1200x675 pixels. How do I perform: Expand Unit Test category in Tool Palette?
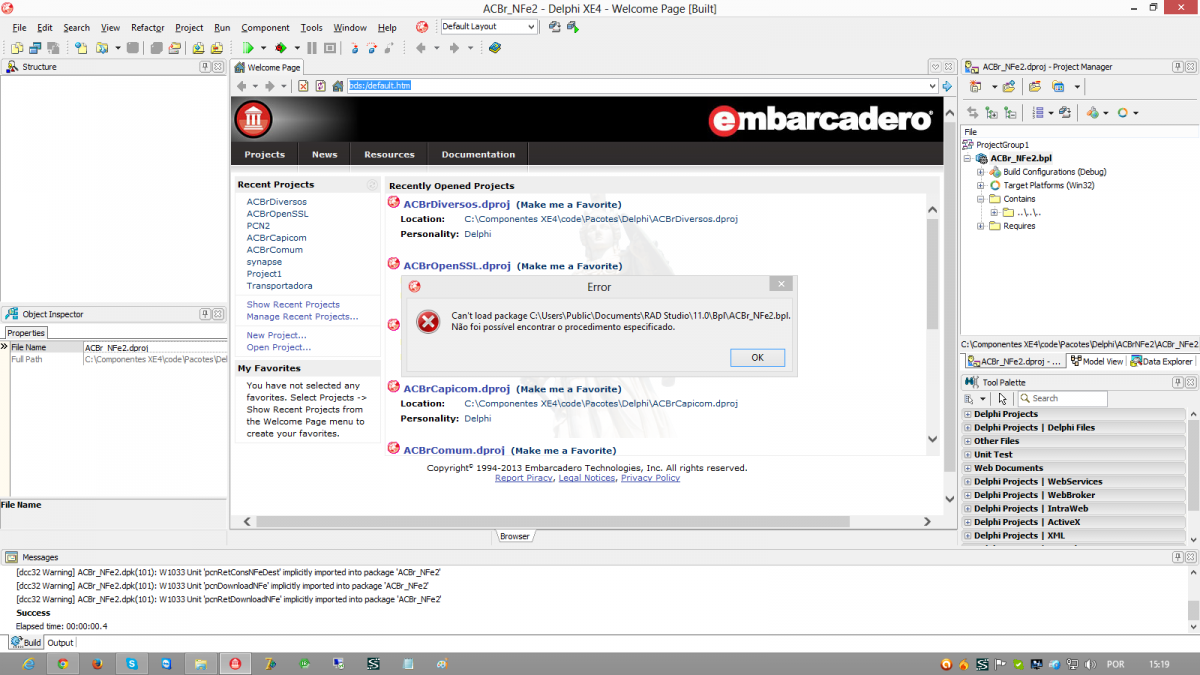968,455
